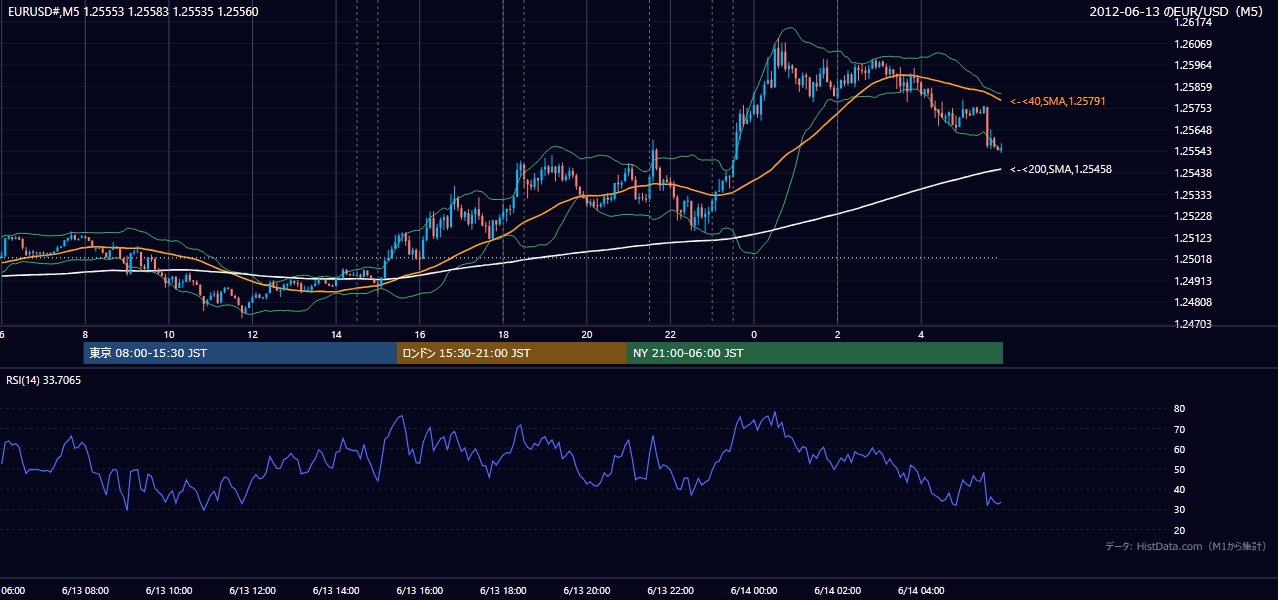Image resolution: width=1278 pixels, height=600 pixels.
Task: Click the 6/14 00:00 bottom time label
Action: 754,590
